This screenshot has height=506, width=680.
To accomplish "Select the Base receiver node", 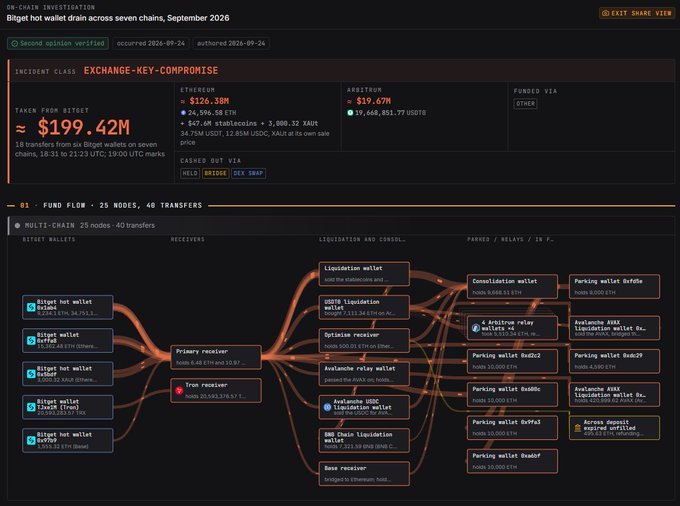I will [364, 473].
